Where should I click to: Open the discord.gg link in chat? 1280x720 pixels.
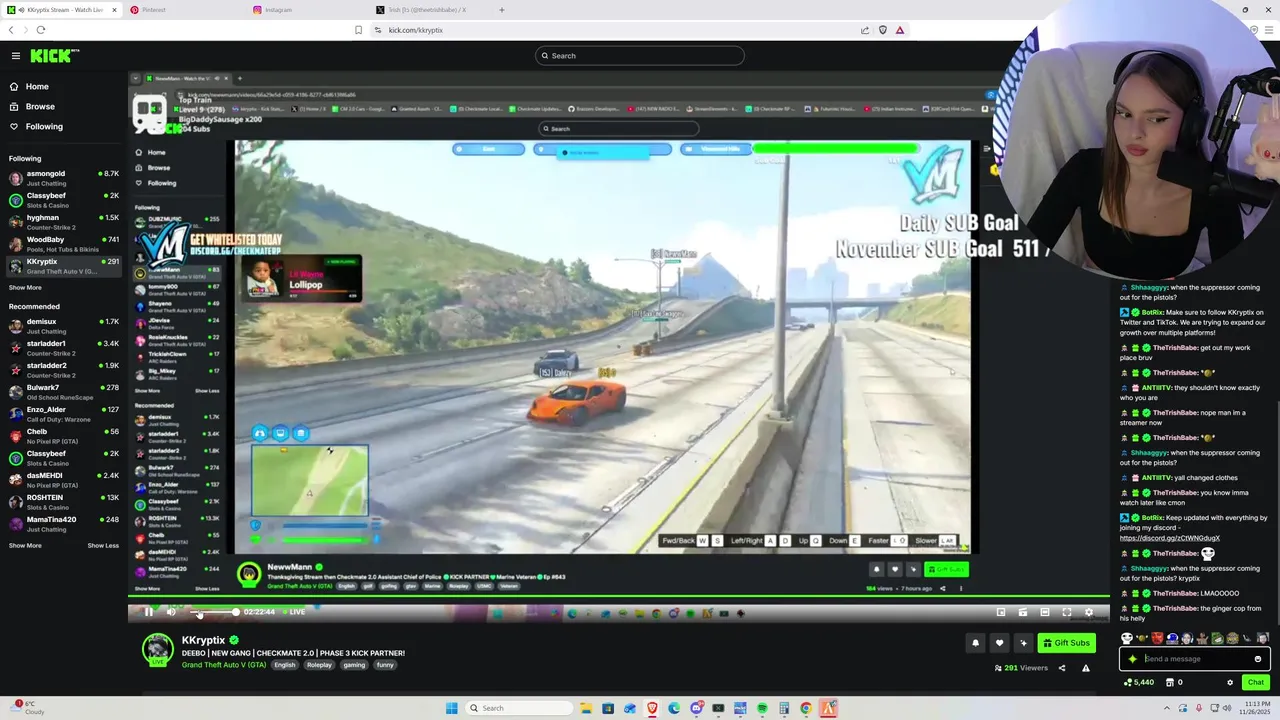coord(1170,538)
